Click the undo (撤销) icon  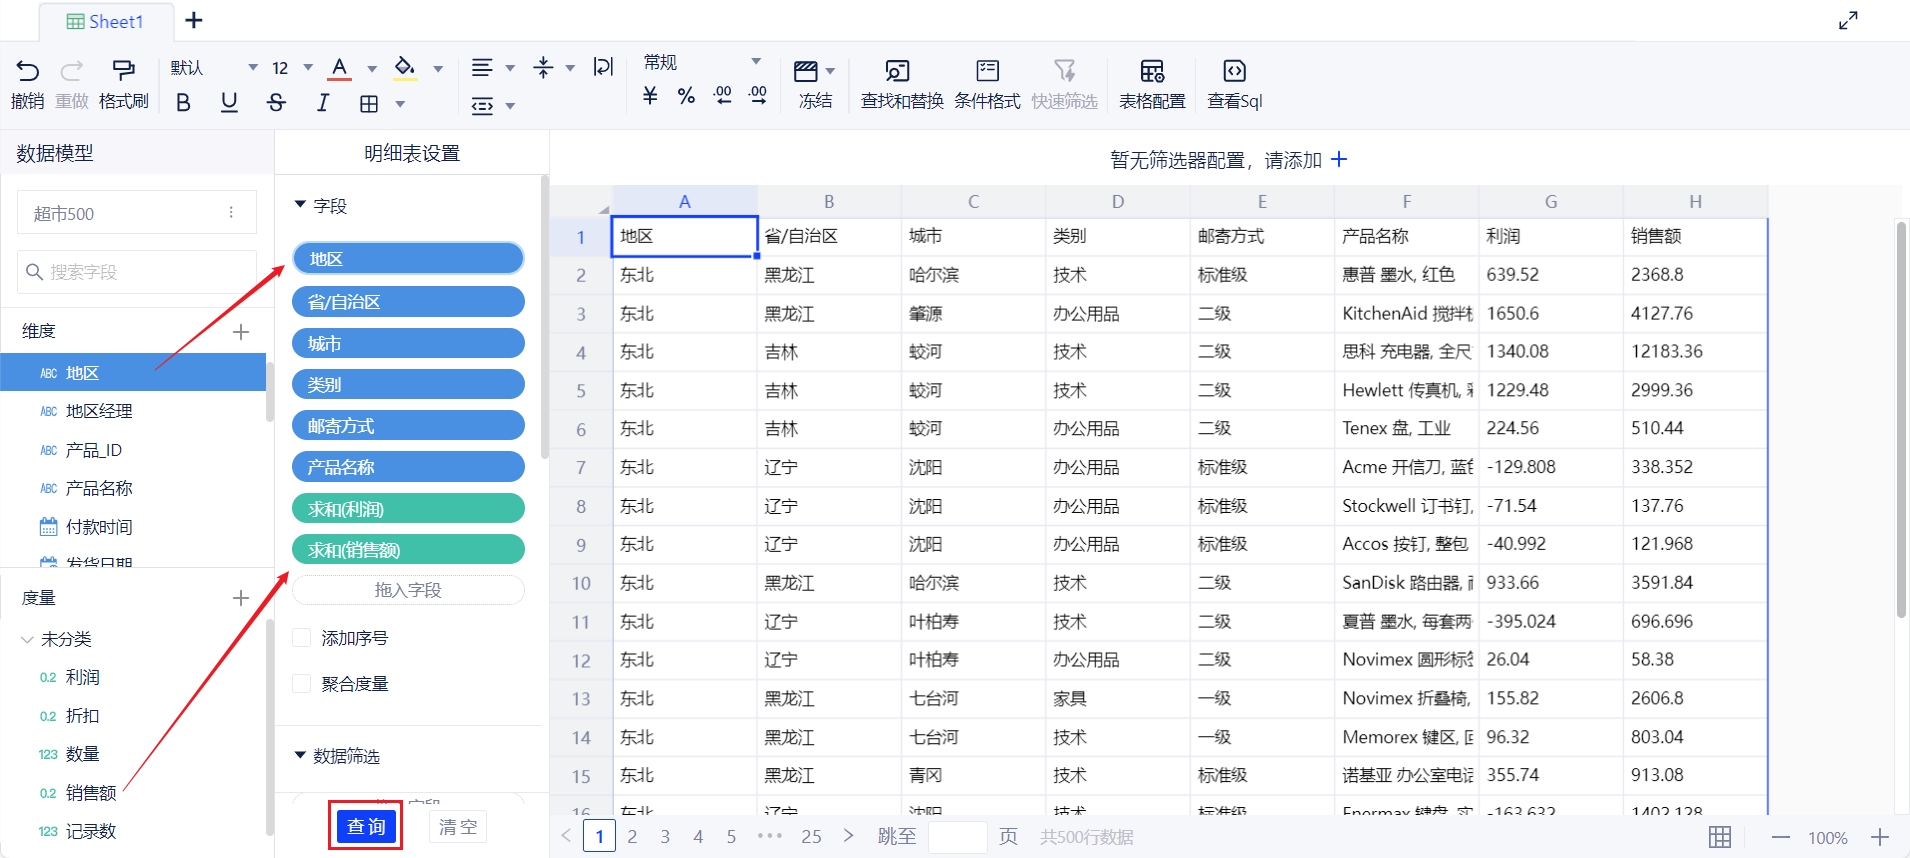28,71
